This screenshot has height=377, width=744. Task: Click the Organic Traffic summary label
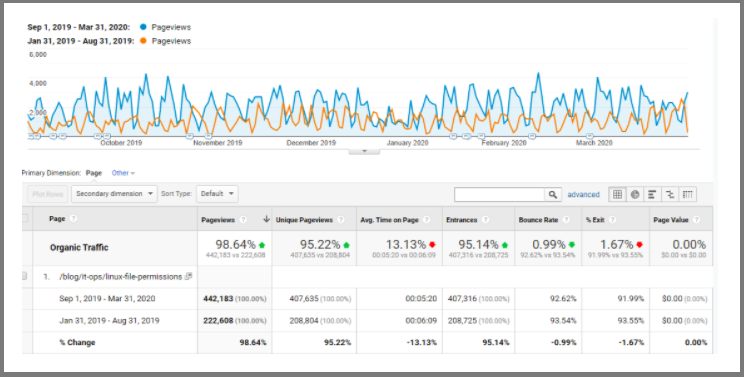(x=79, y=248)
